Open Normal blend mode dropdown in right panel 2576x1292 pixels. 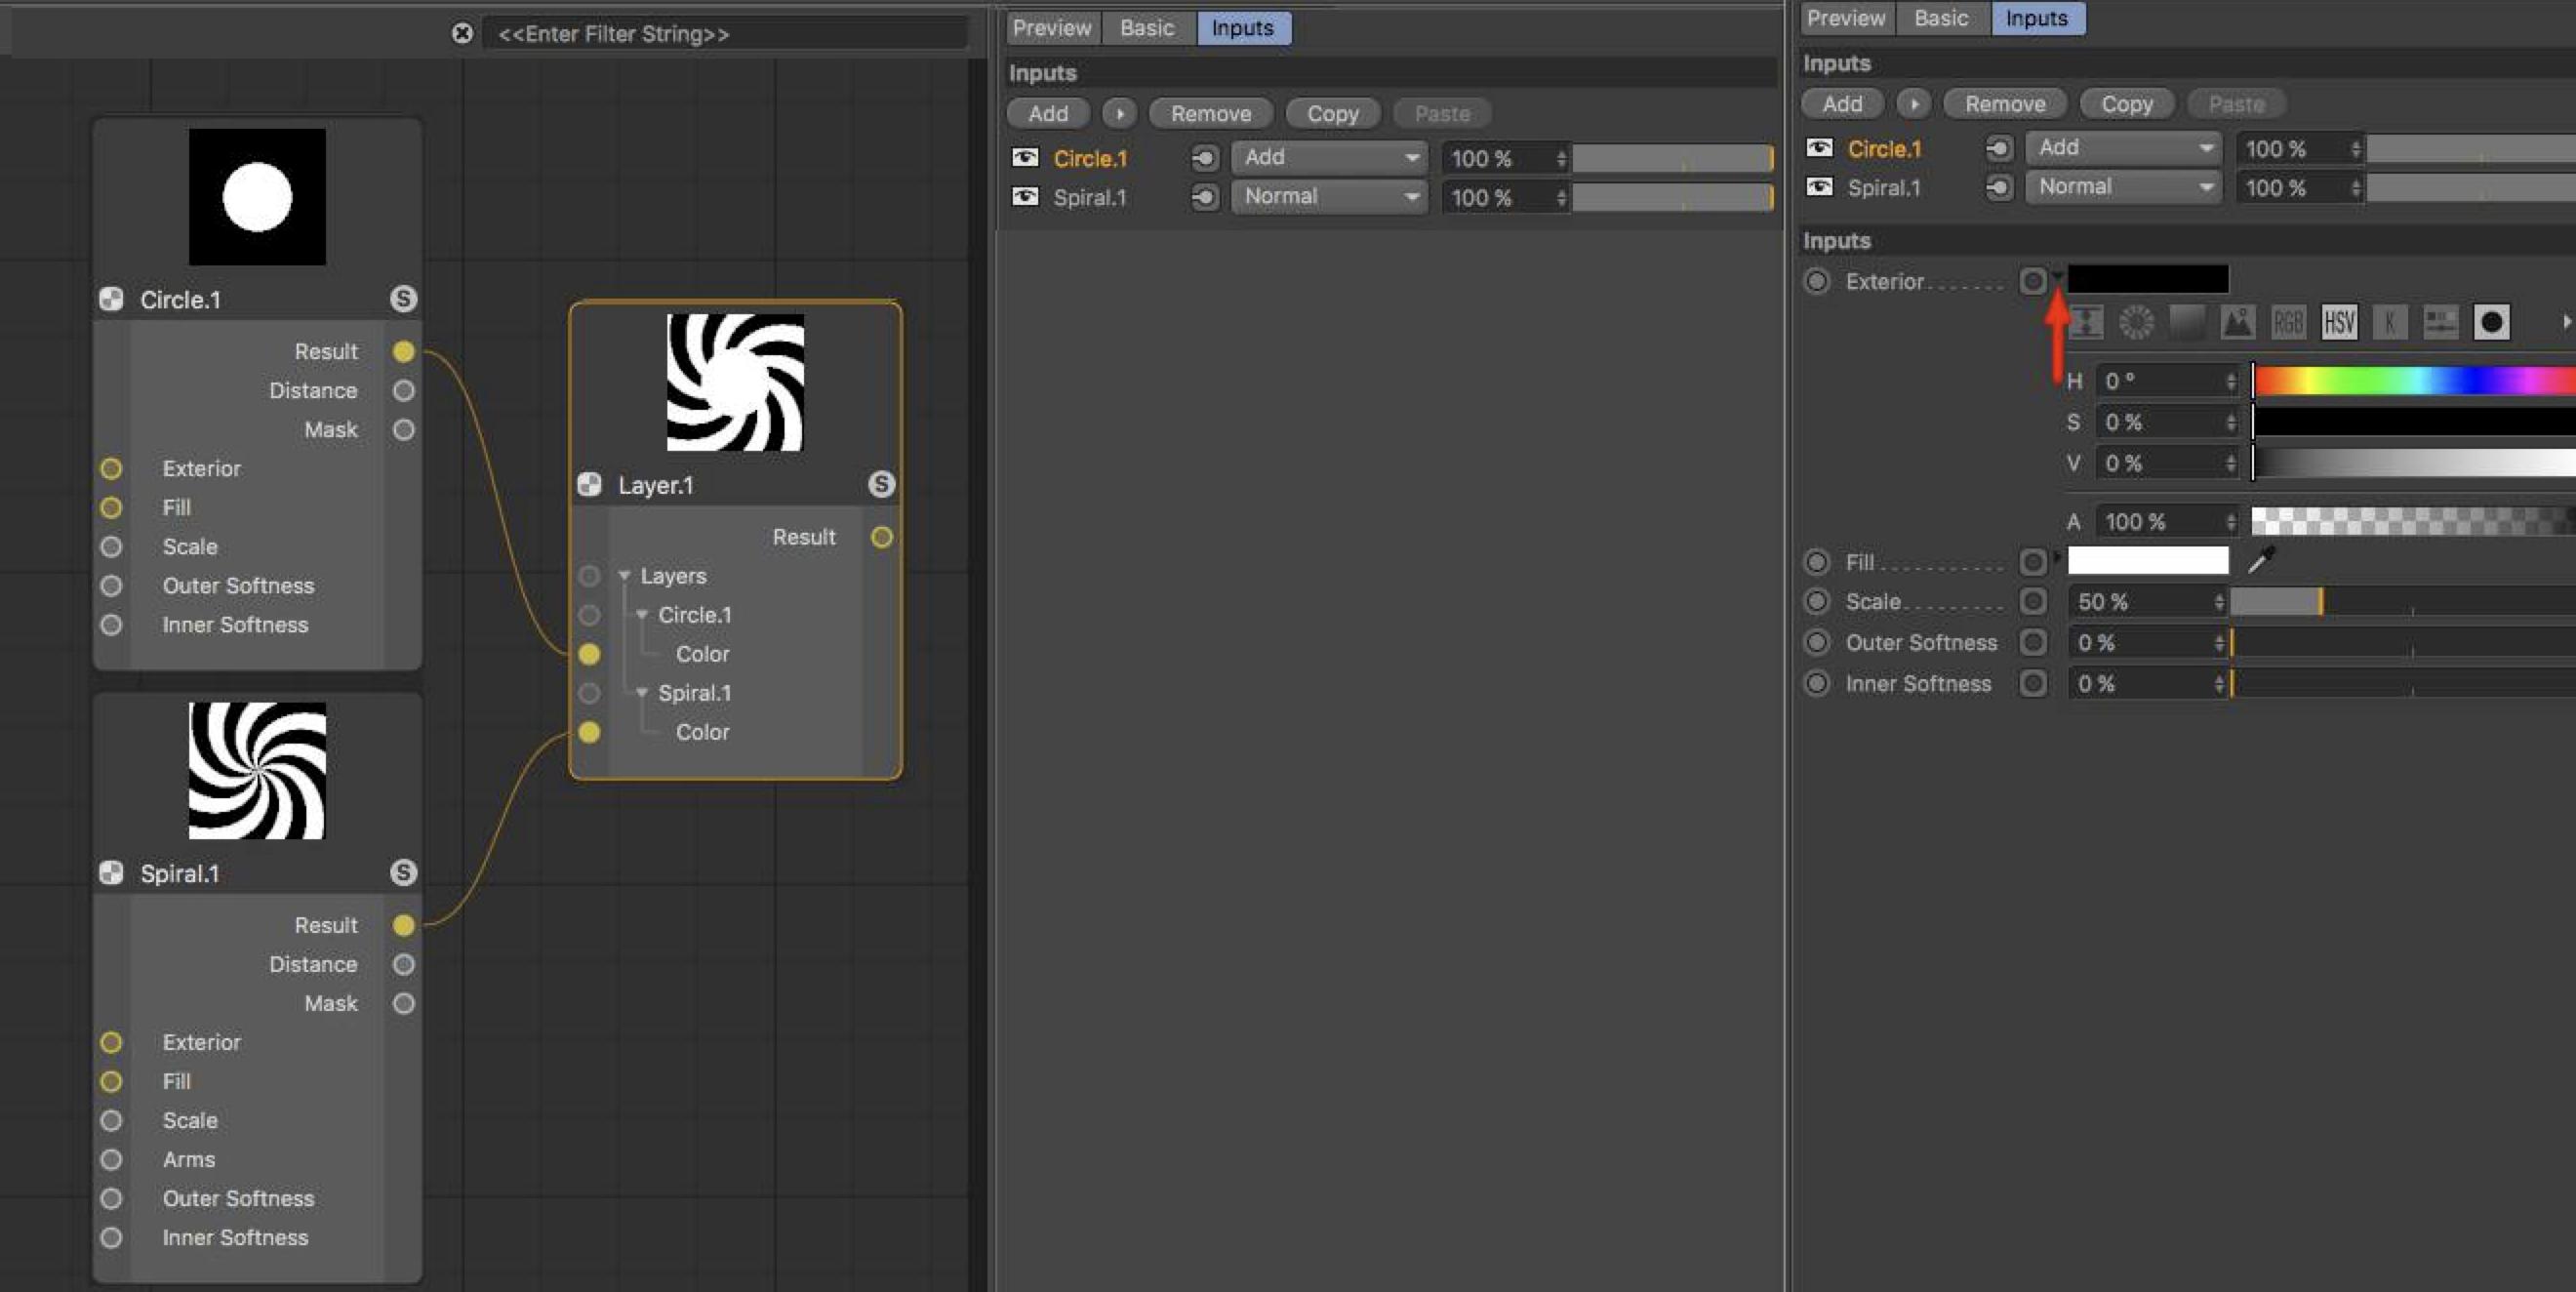point(2122,187)
